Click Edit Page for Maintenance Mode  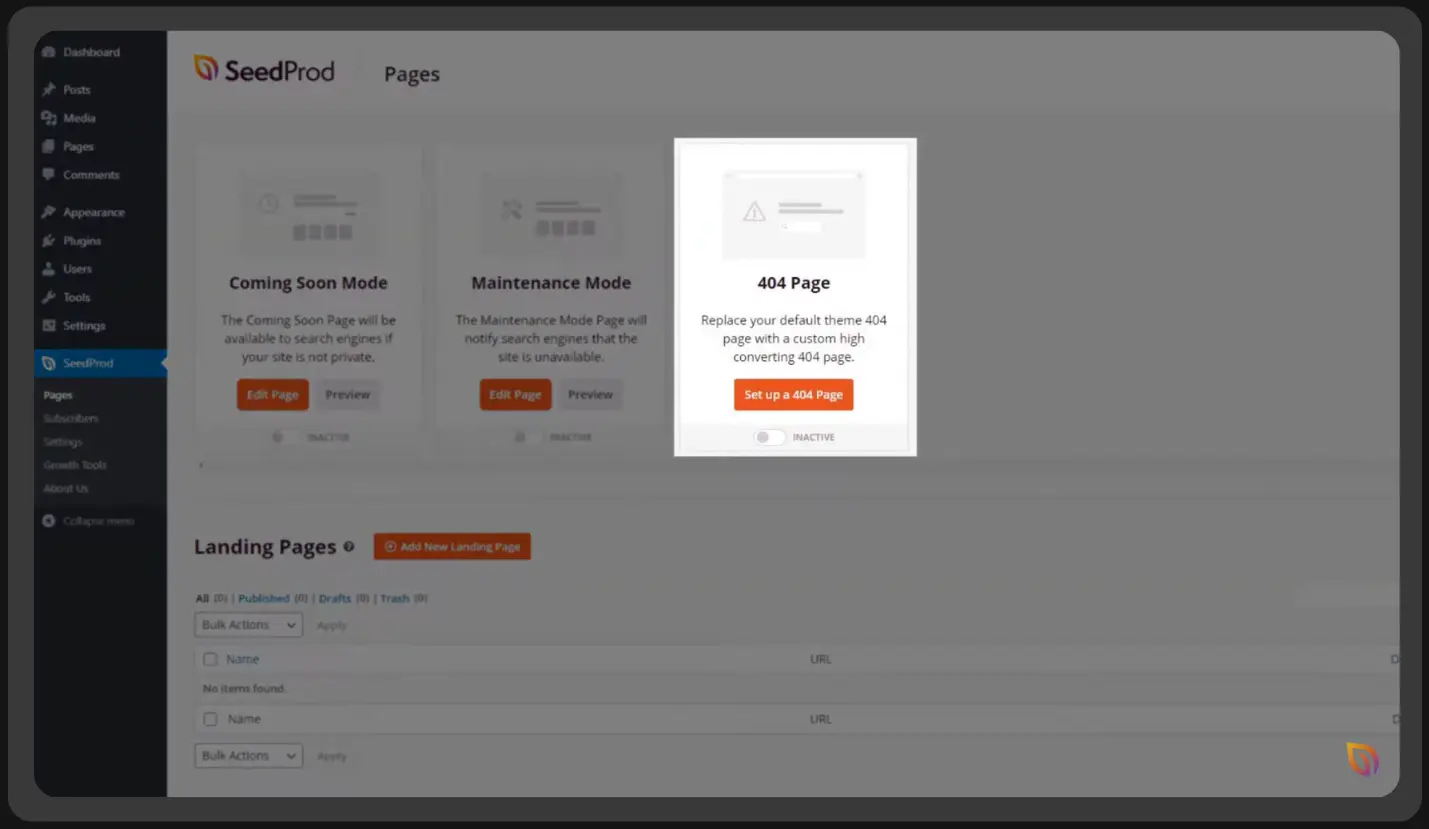coord(515,395)
